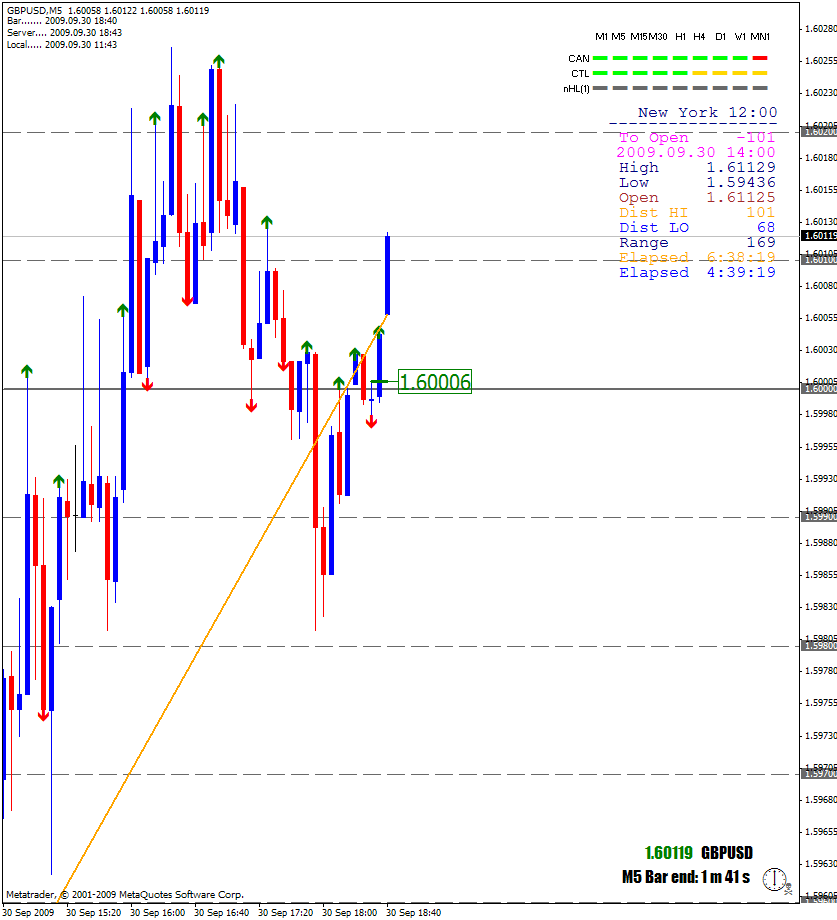This screenshot has width=837, height=920.
Task: Click the blue 'Elapsed 4:39:19' row
Action: pos(697,272)
